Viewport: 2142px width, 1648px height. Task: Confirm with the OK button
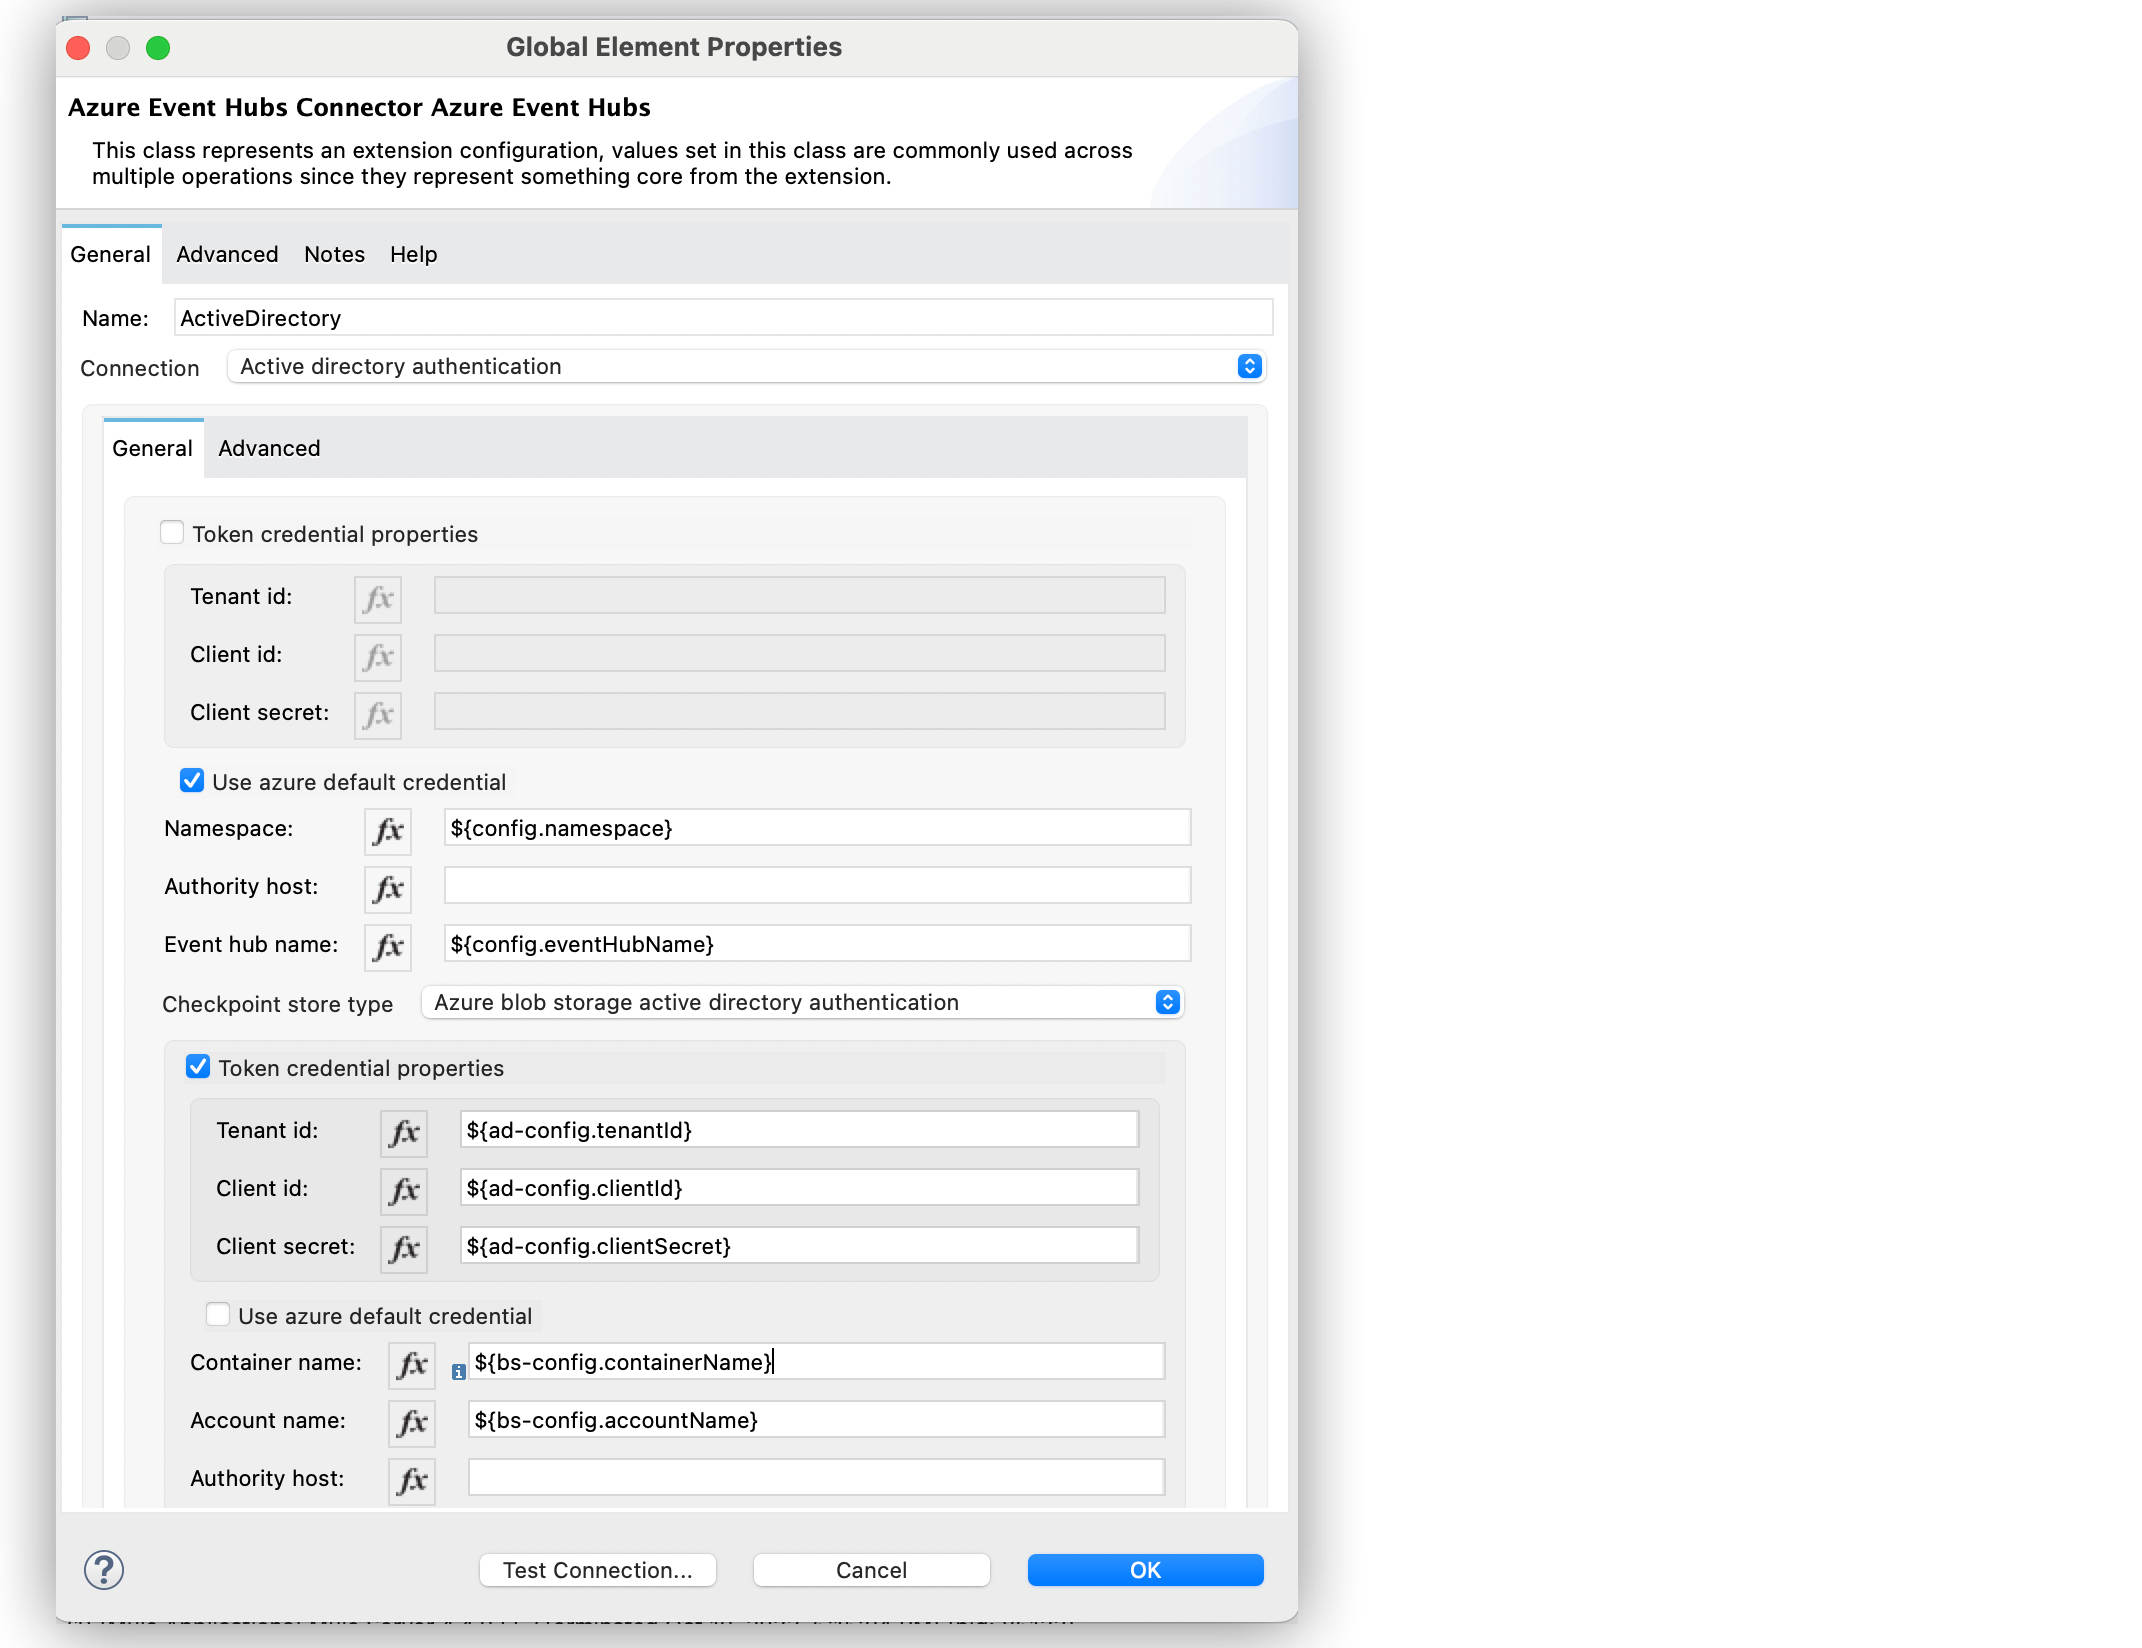(1145, 1570)
